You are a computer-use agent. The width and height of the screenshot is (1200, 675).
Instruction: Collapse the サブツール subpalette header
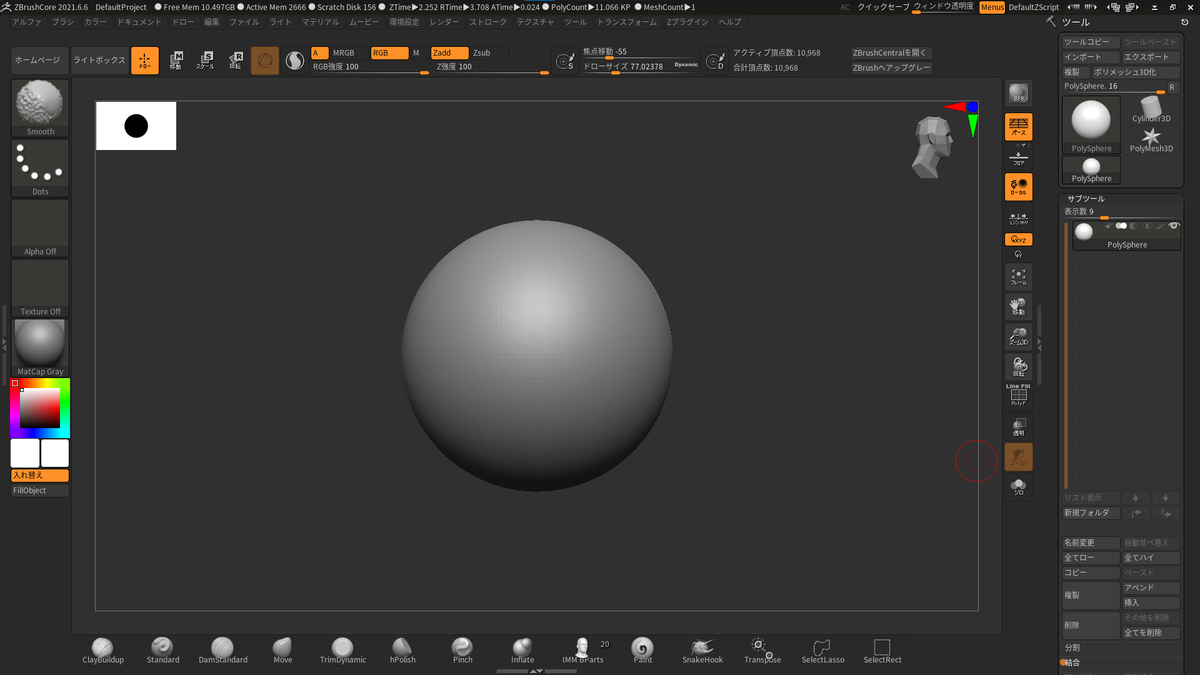pos(1085,199)
